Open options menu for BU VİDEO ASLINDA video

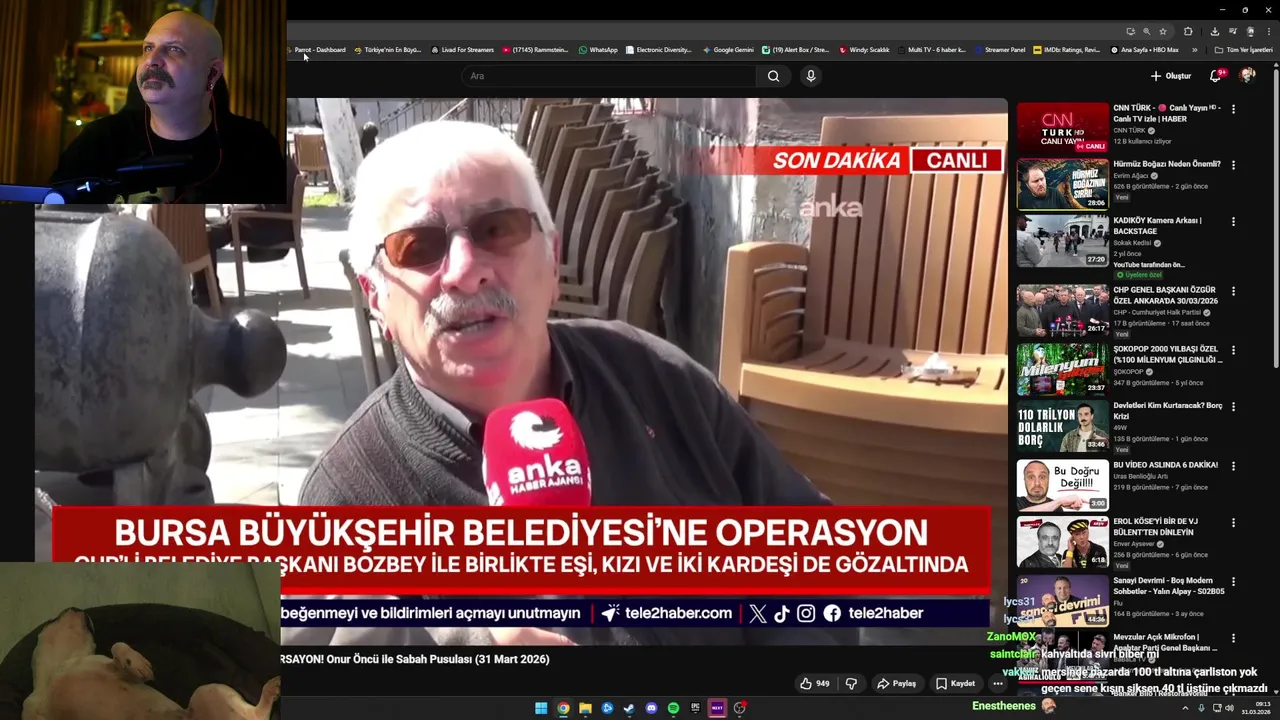(x=1233, y=466)
